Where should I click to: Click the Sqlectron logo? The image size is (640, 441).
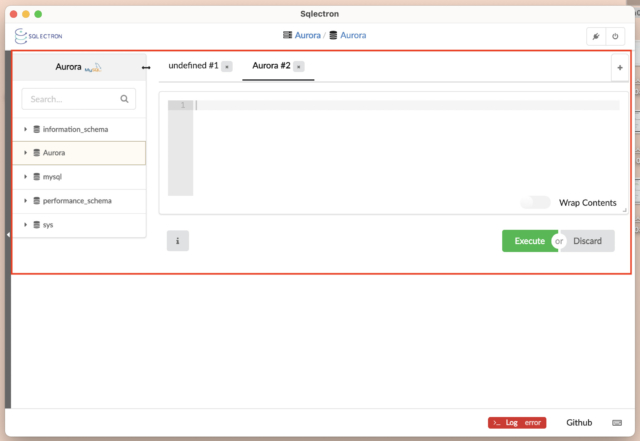[x=38, y=36]
